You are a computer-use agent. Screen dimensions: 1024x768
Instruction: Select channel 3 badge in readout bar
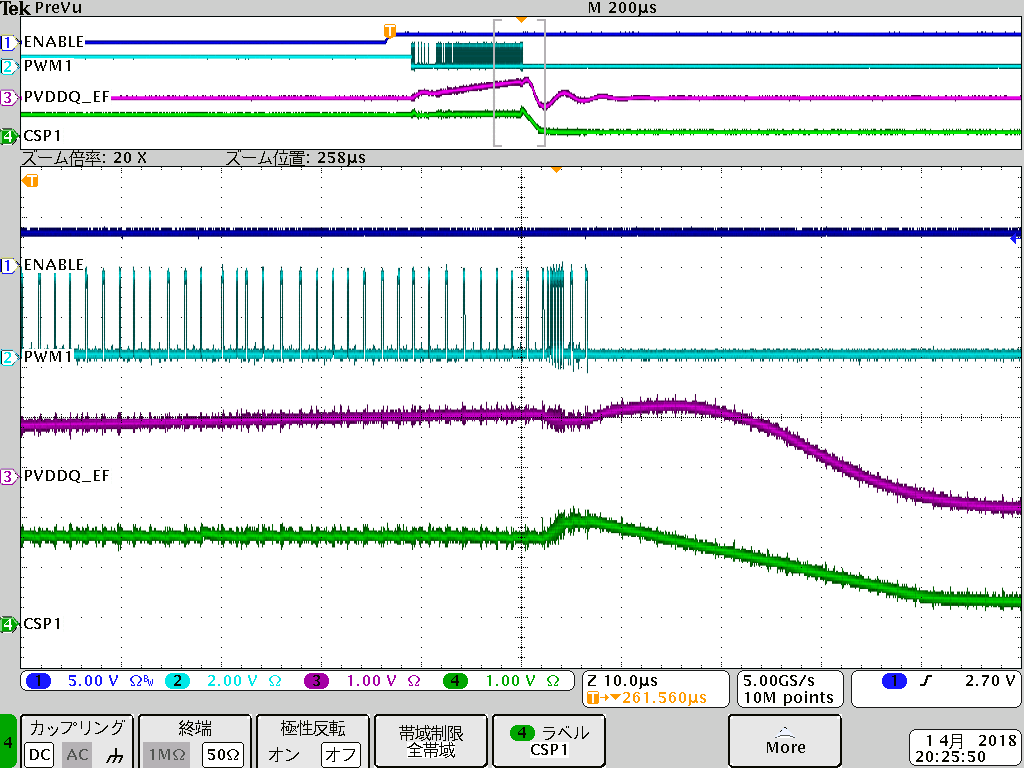[x=317, y=681]
